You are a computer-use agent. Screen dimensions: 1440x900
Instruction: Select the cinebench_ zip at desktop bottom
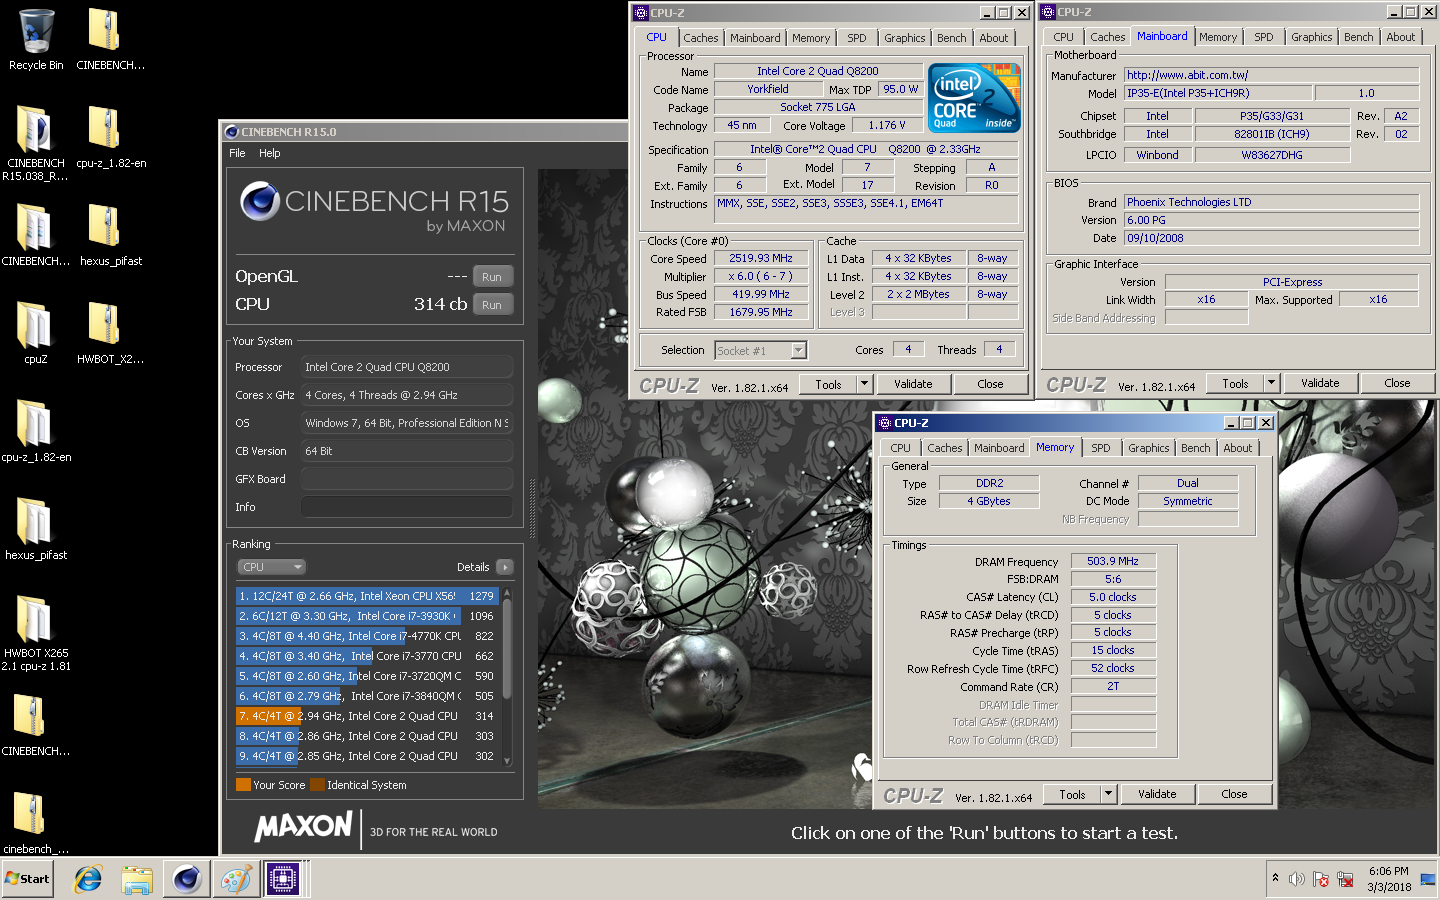[36, 824]
